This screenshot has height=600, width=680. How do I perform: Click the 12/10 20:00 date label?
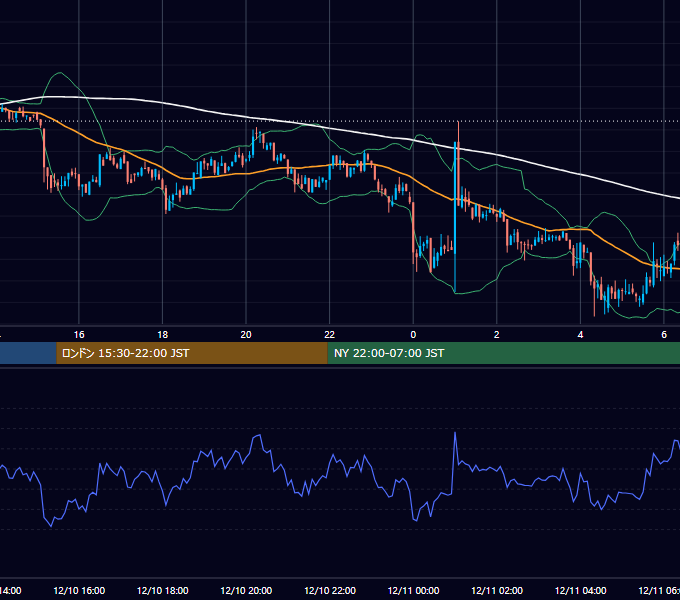coord(246,590)
